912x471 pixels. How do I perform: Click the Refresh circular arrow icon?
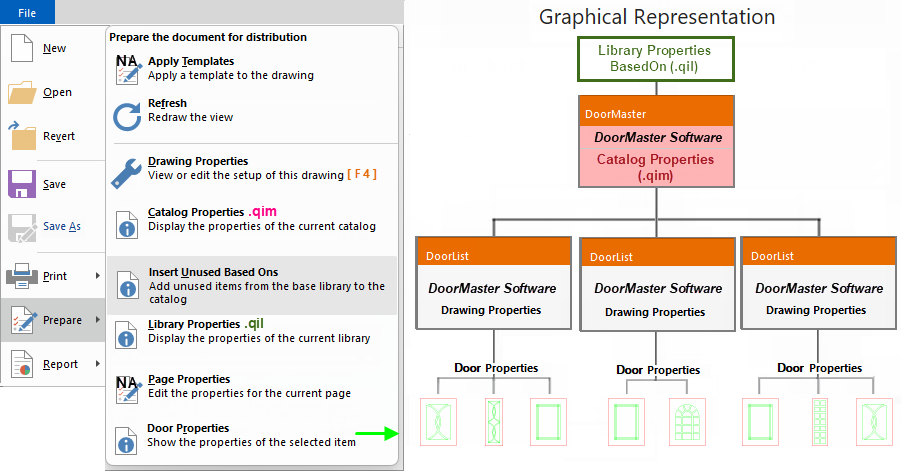tap(127, 116)
